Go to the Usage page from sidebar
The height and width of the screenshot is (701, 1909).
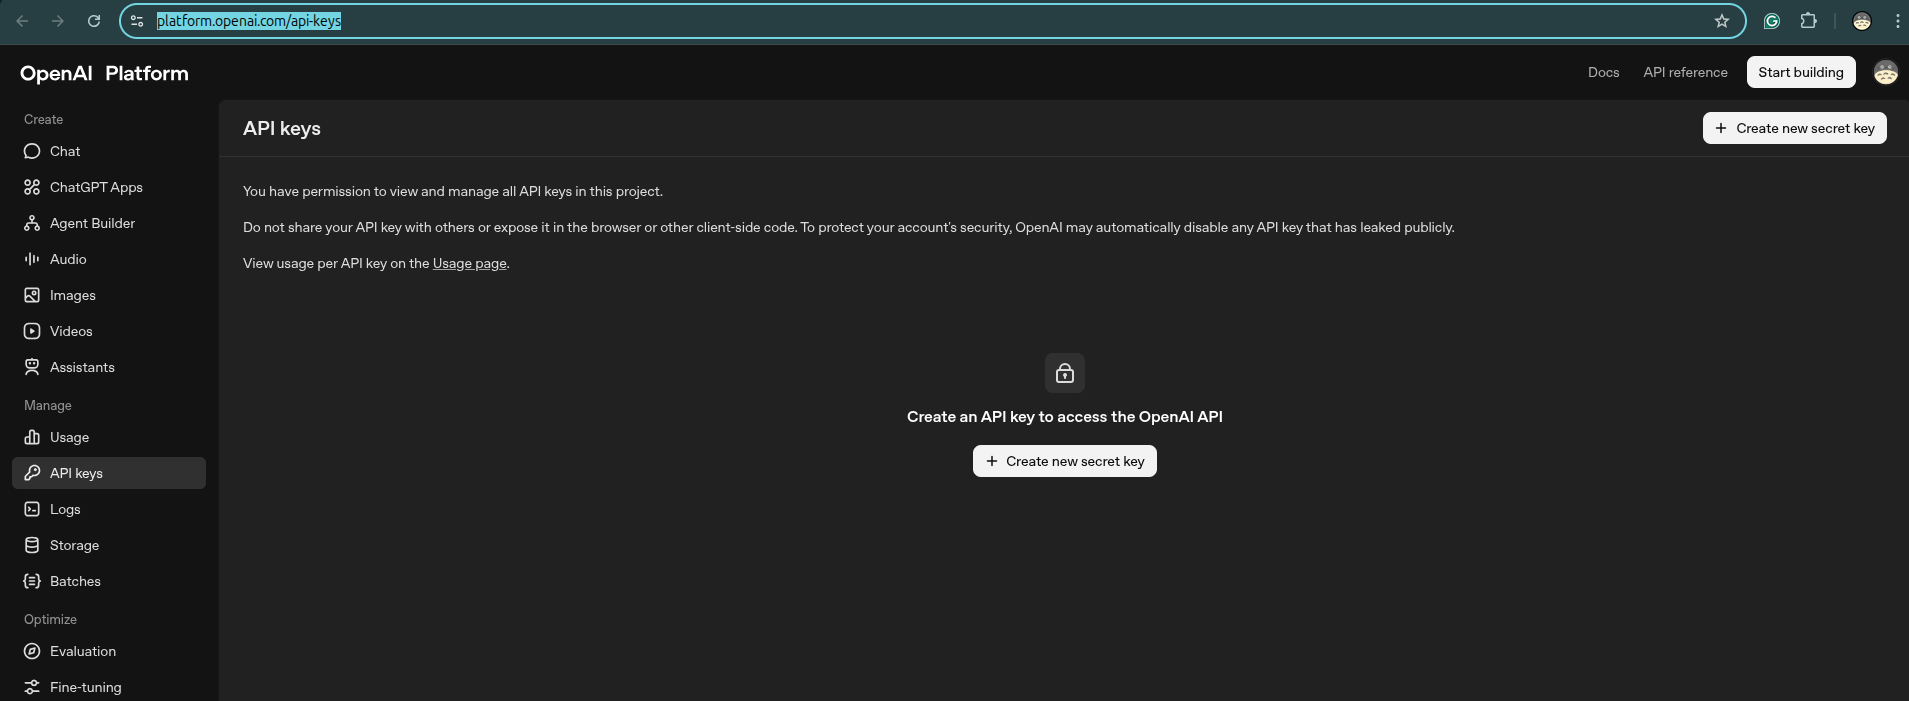109,437
